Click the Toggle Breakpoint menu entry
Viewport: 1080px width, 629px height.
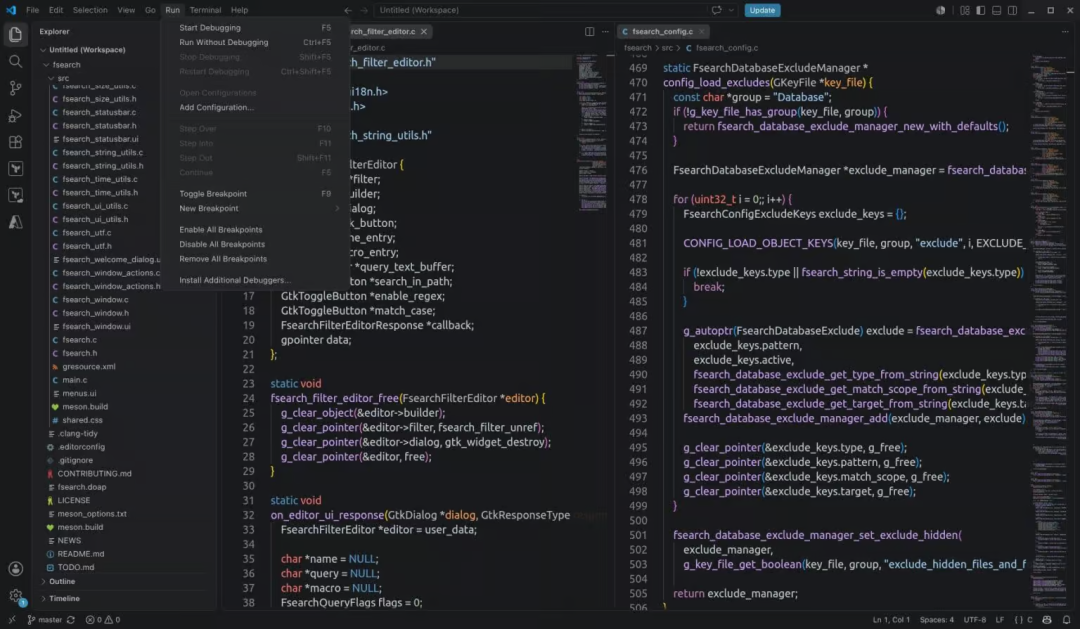click(255, 194)
